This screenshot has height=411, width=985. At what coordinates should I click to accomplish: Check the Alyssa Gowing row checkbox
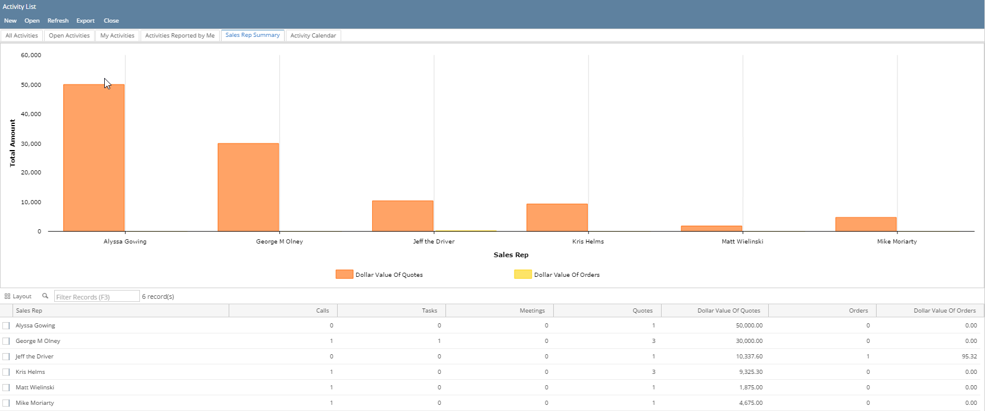point(6,326)
